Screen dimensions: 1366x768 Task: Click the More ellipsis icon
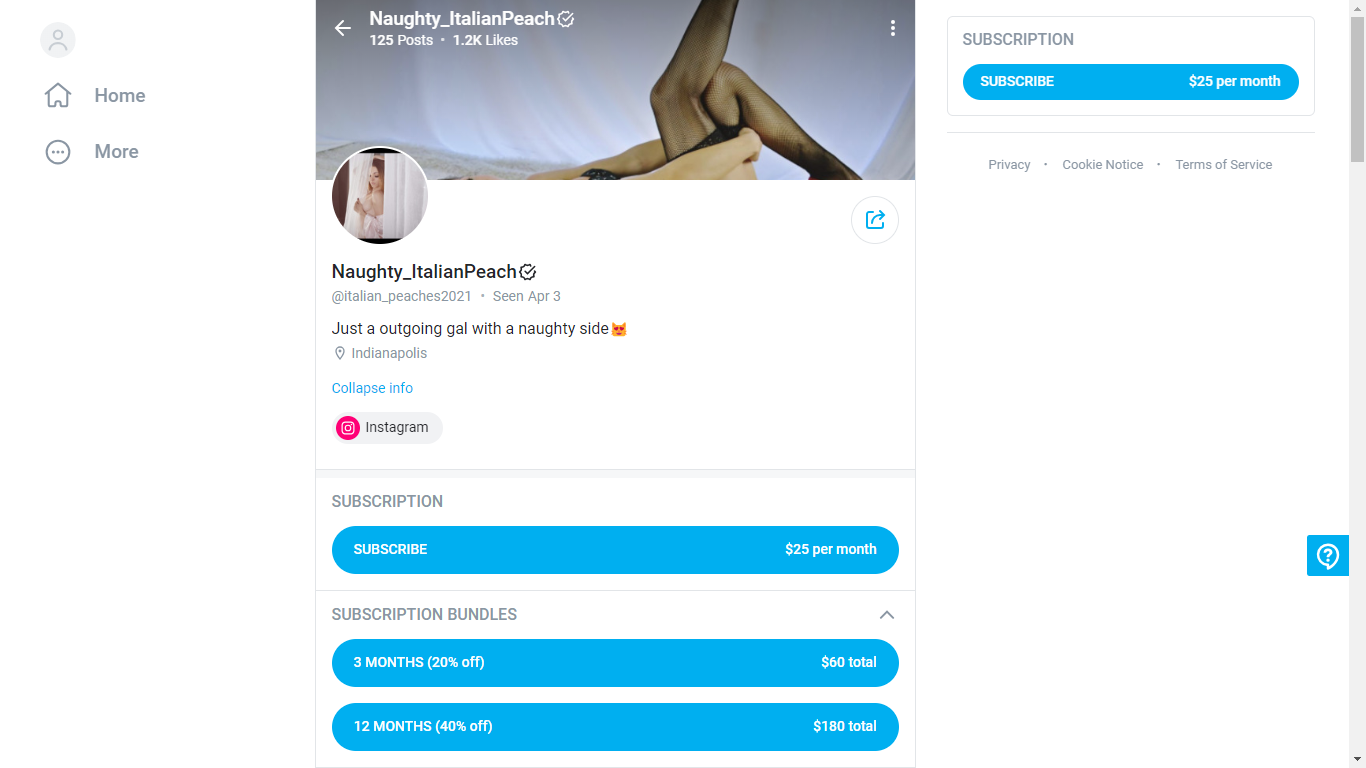point(58,152)
